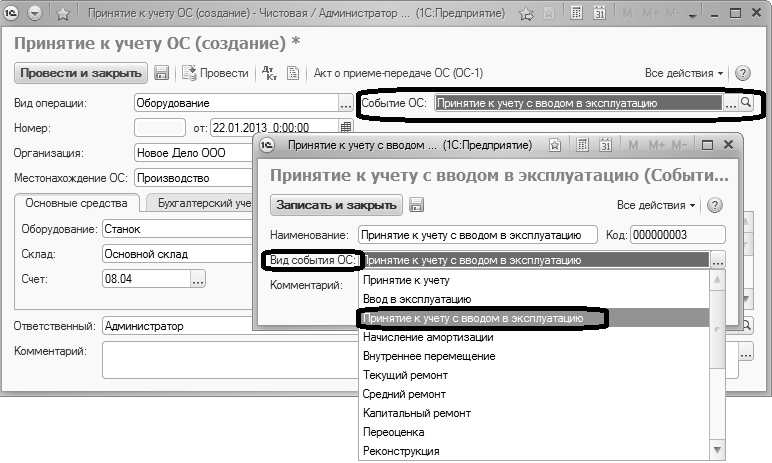Click 'Провести' toolbar button
This screenshot has width=772, height=463.
point(216,73)
